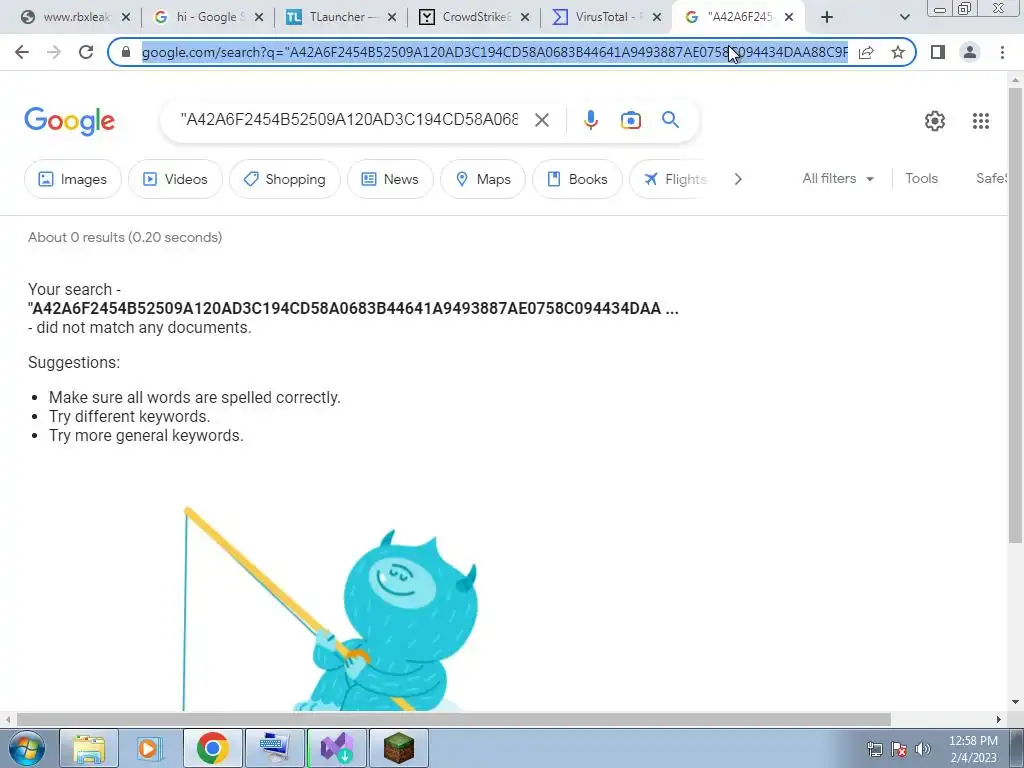Click inside the Google search input field
1024x768 pixels.
click(349, 120)
